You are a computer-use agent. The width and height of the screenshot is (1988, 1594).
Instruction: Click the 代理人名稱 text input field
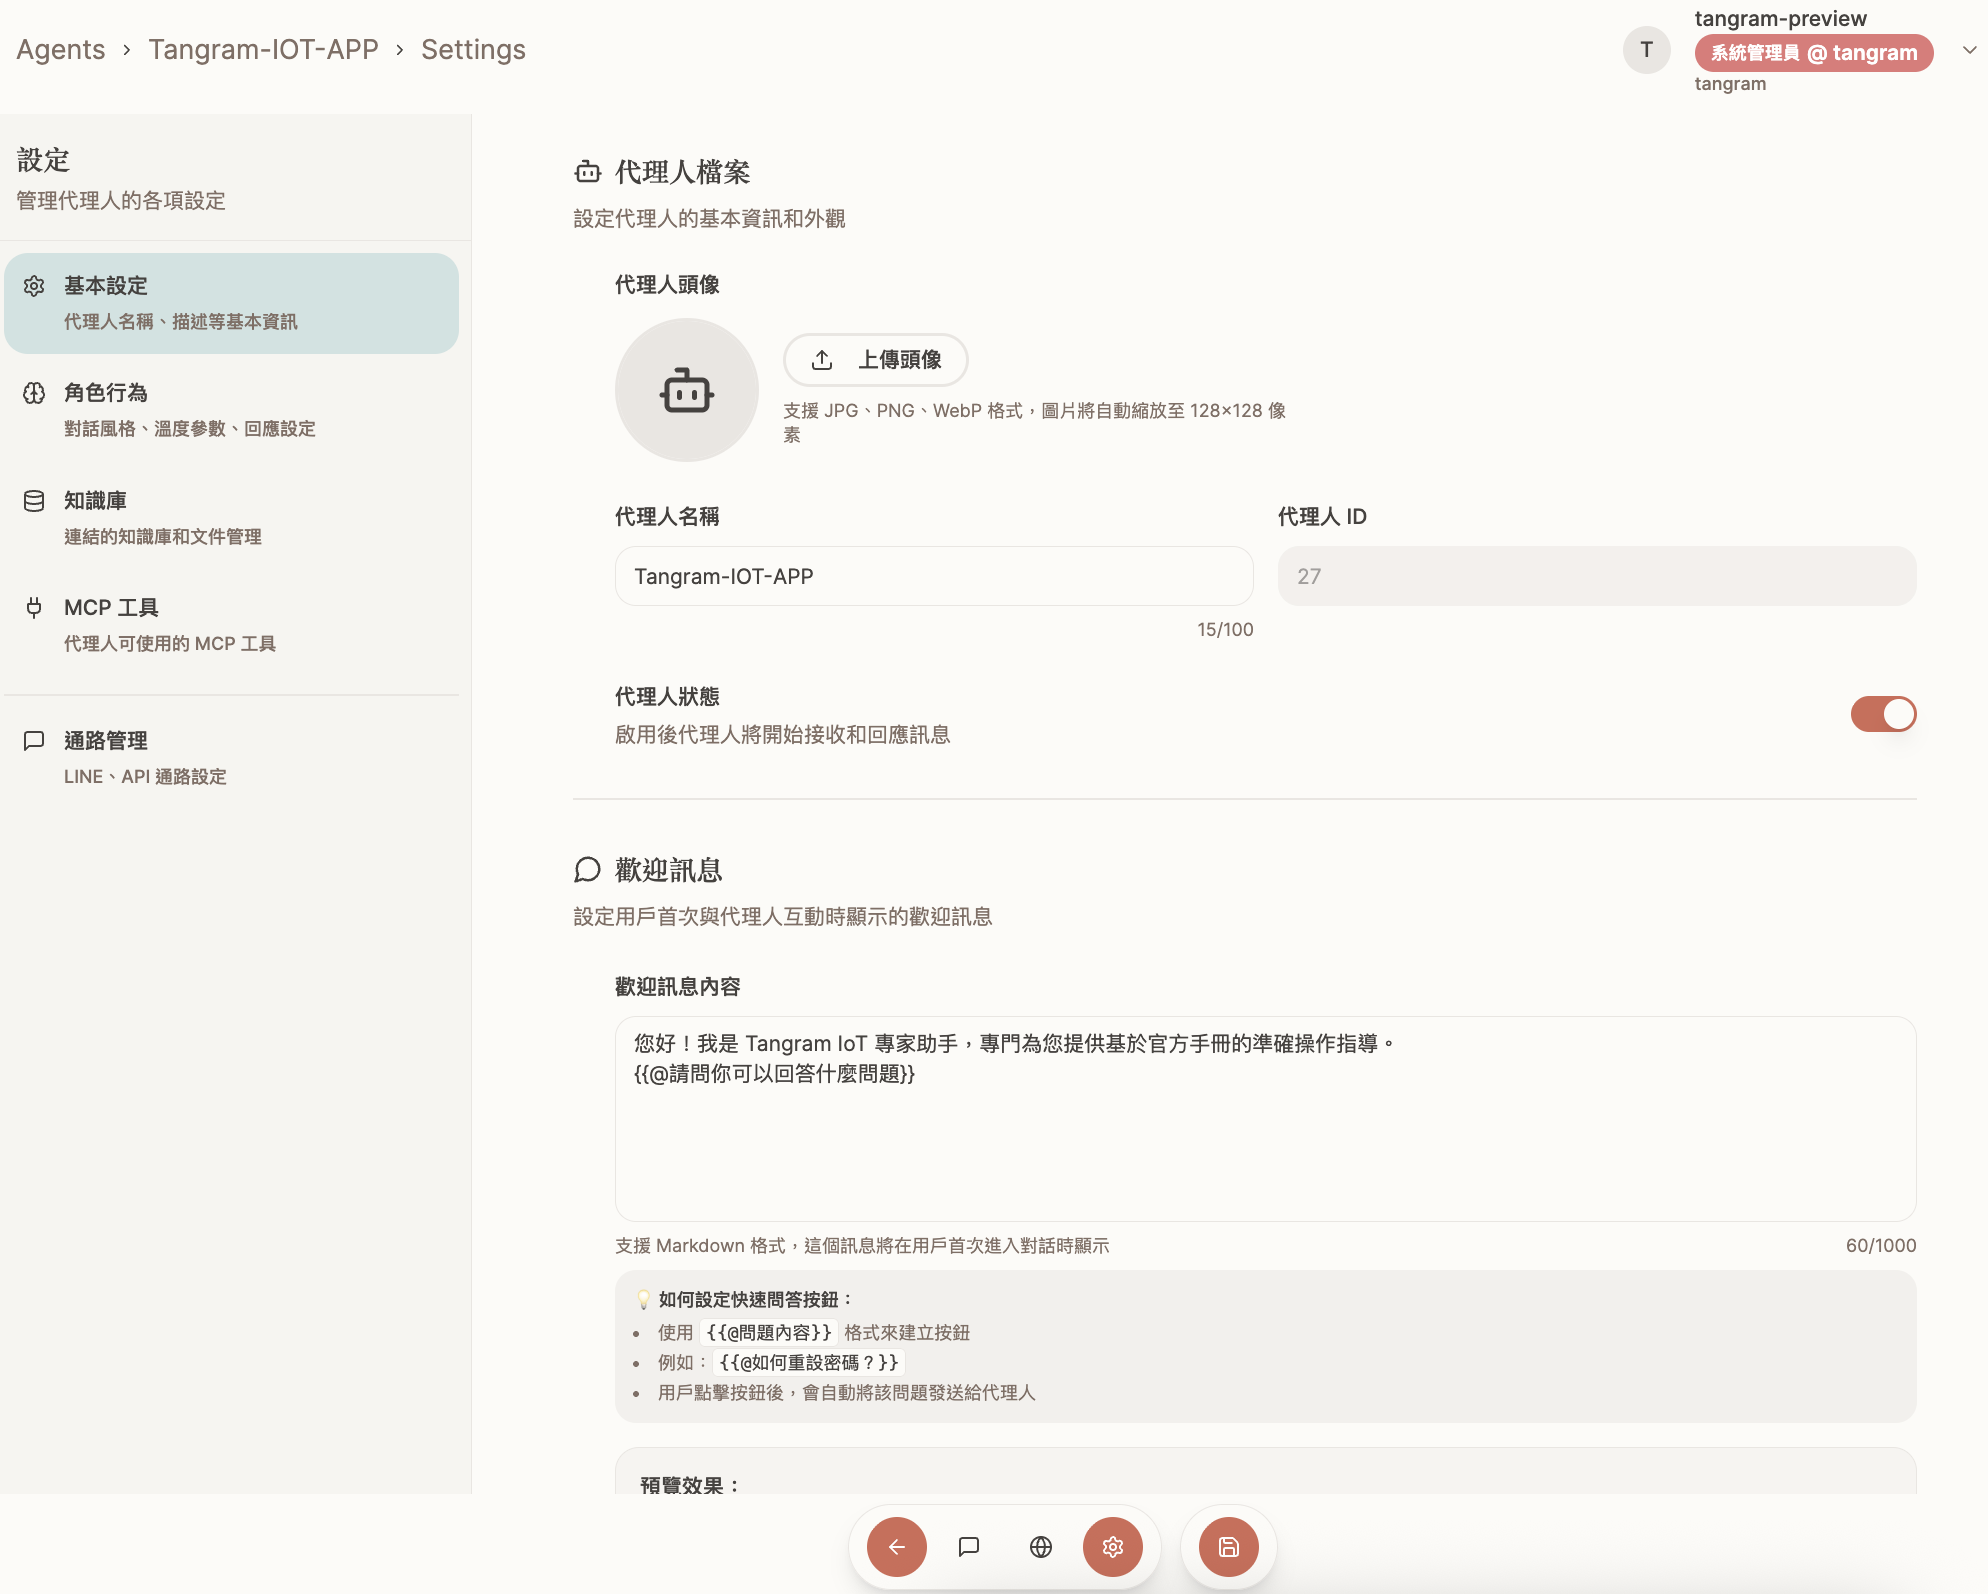tap(933, 576)
